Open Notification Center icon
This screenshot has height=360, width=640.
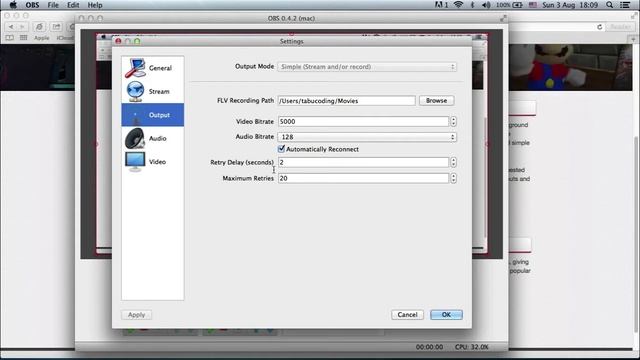[x=625, y=5]
